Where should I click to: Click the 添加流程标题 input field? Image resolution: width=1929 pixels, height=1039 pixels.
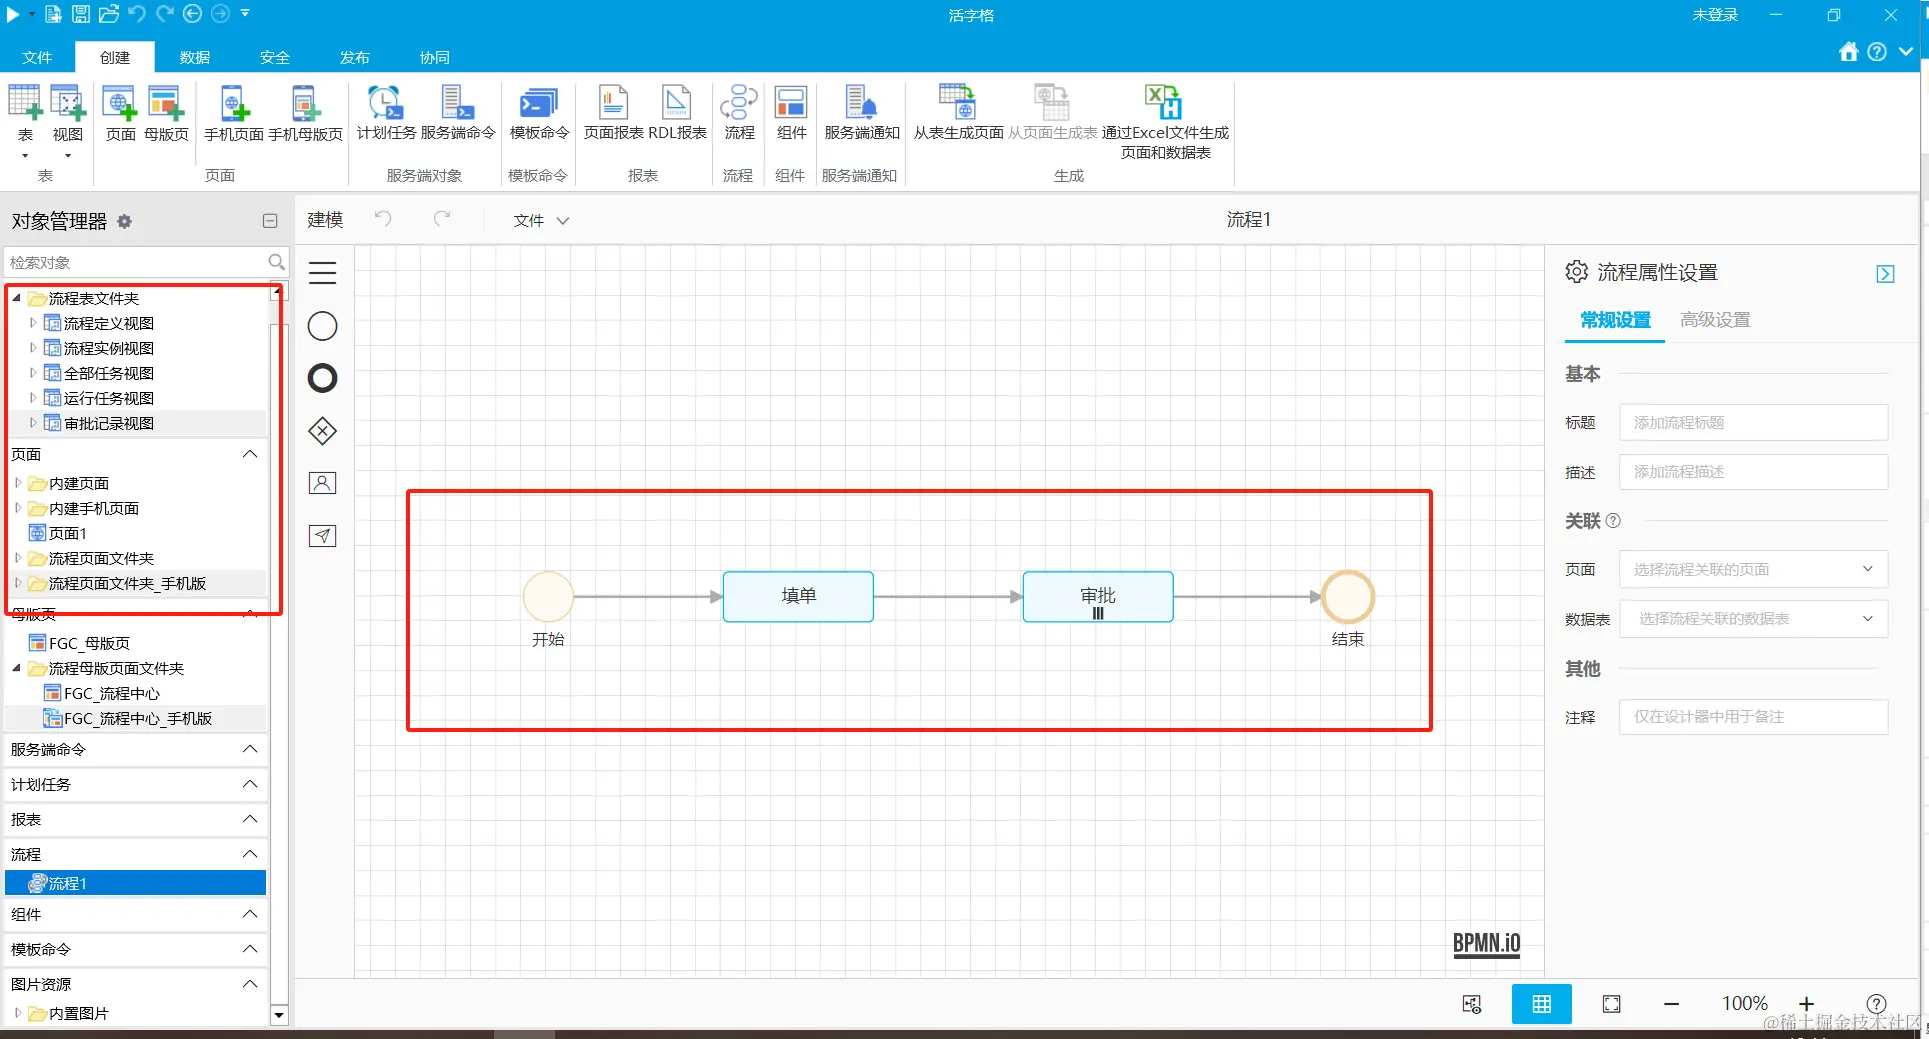tap(1754, 422)
